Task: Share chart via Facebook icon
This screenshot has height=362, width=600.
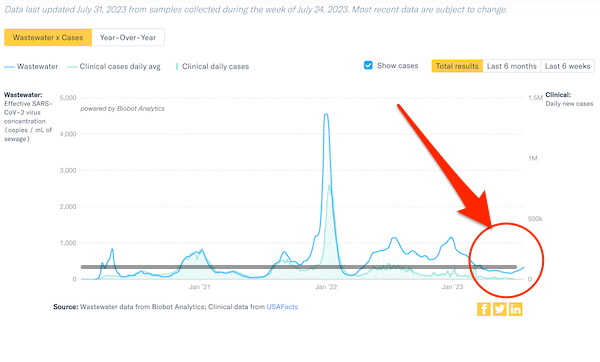Action: point(484,309)
